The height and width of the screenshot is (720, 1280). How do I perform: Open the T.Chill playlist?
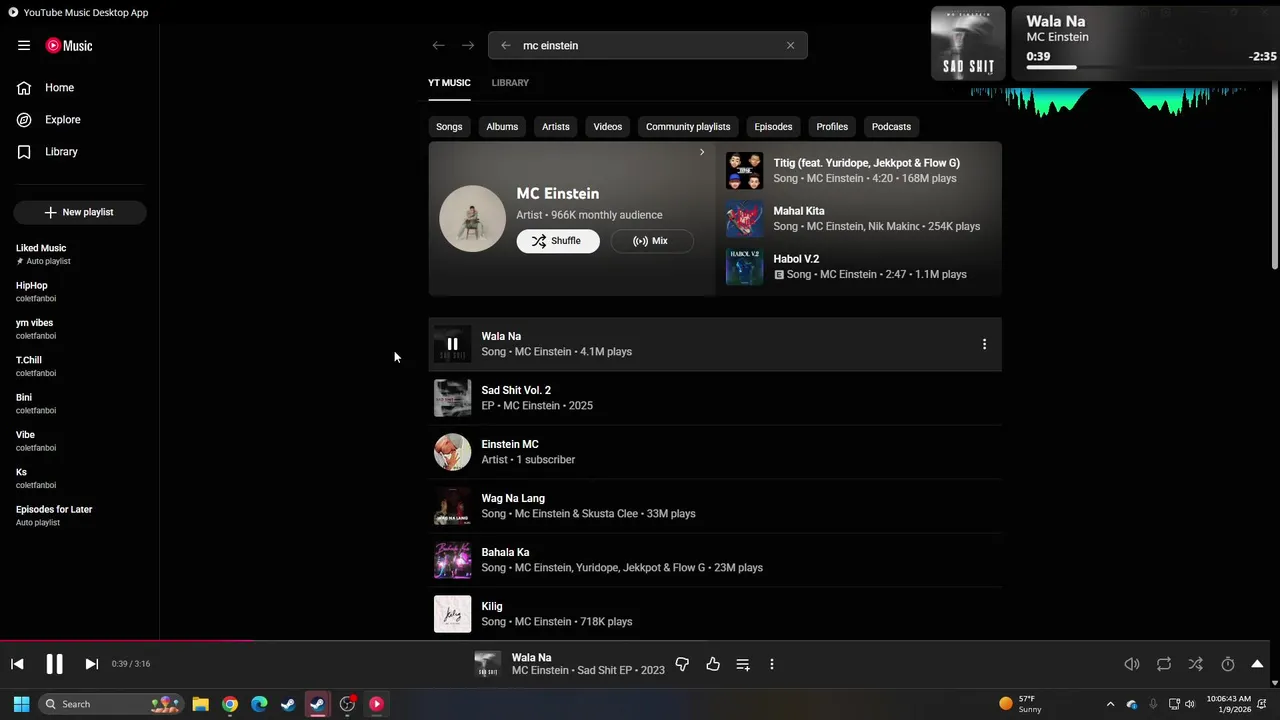tap(80, 366)
